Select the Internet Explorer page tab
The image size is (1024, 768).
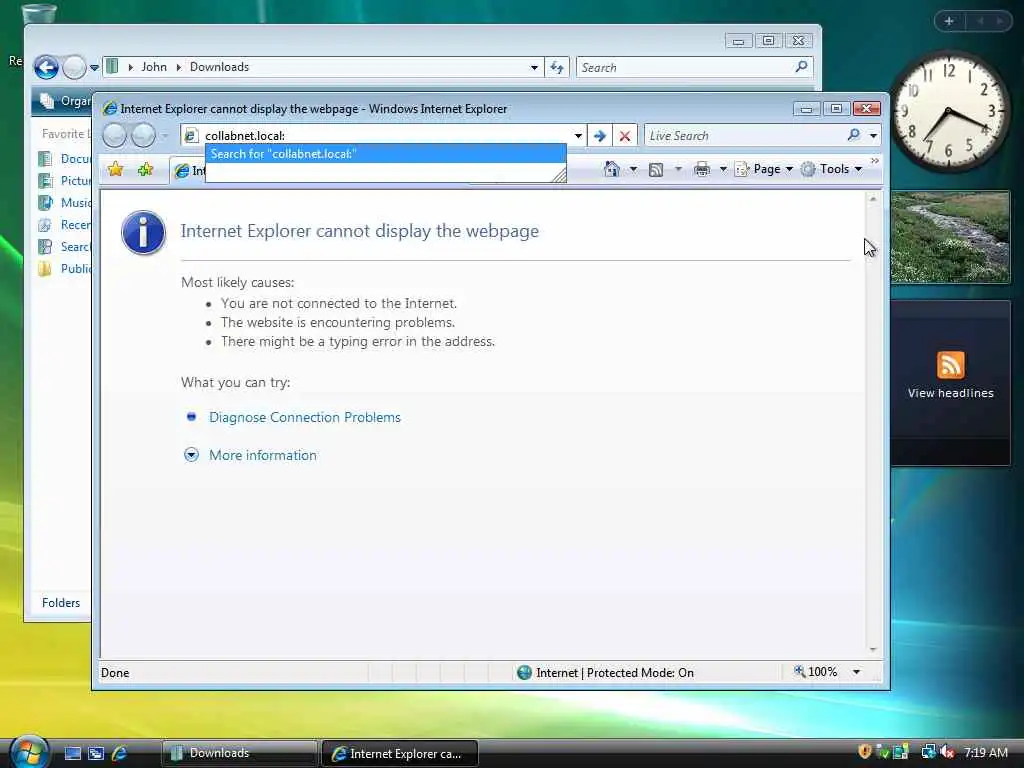[188, 170]
